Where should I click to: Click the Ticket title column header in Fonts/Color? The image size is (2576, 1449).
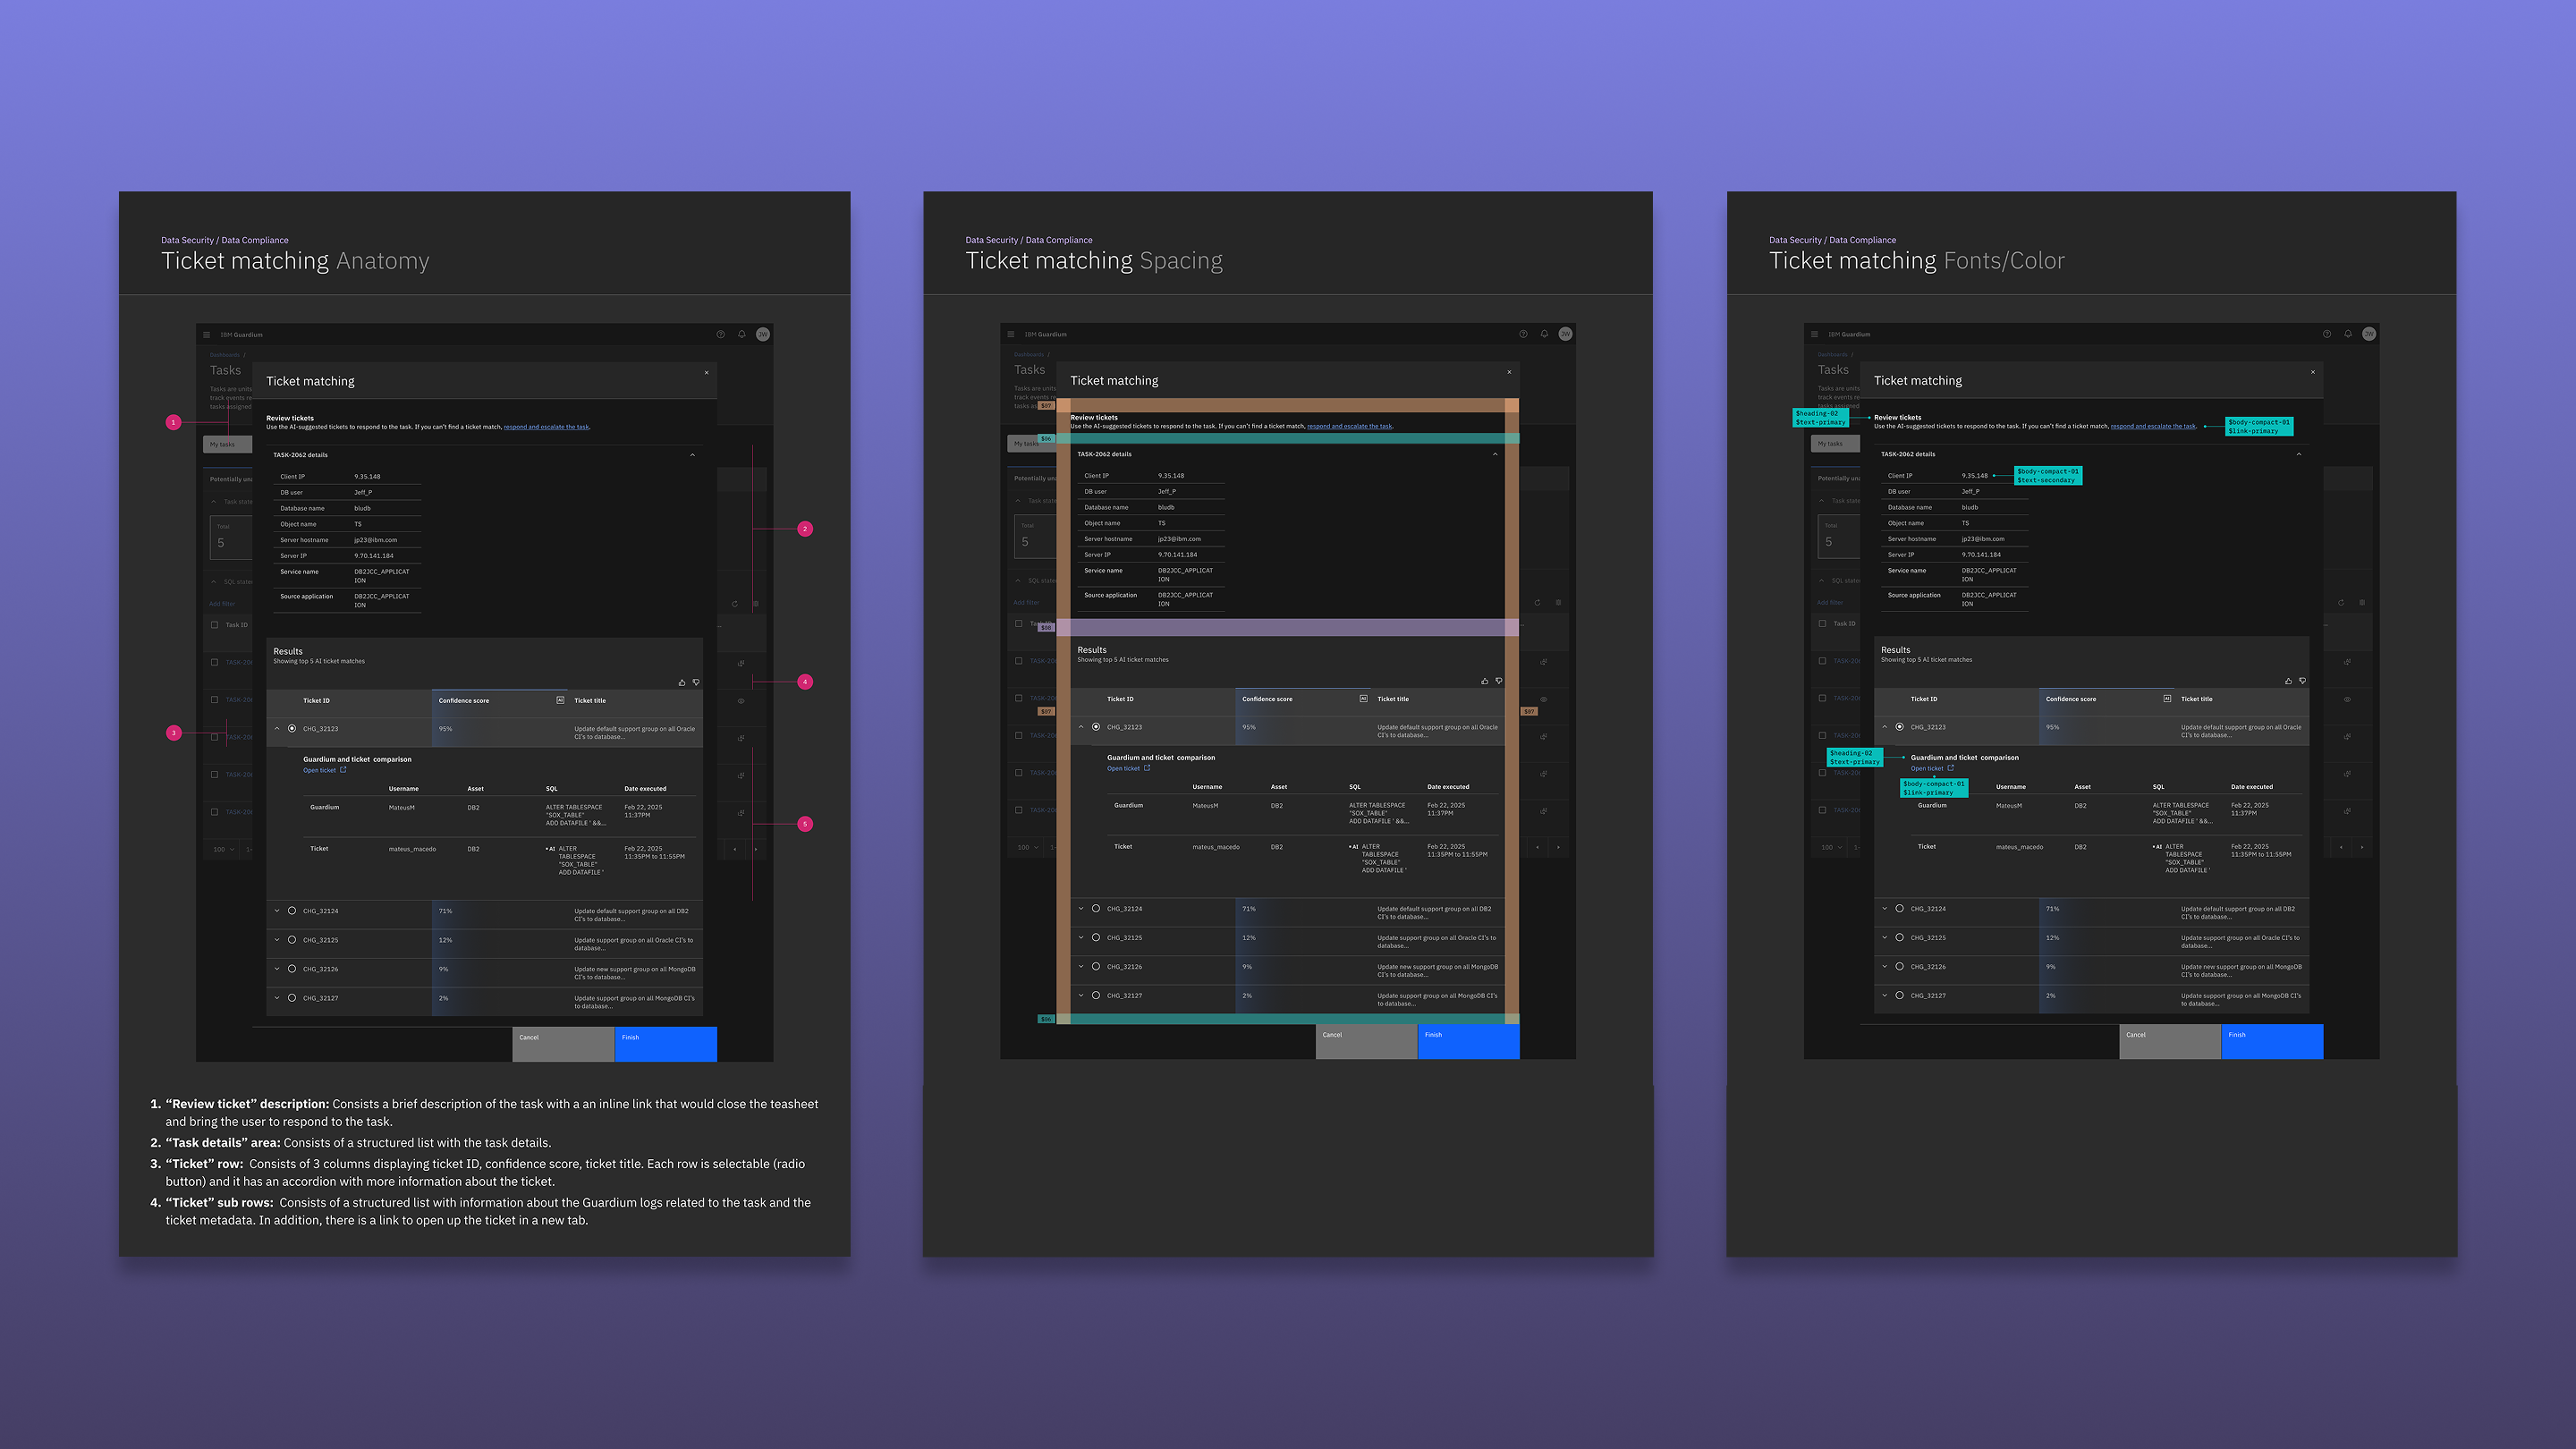tap(2197, 699)
